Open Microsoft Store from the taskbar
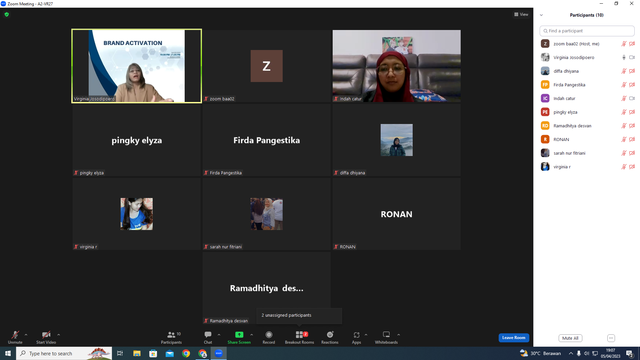The image size is (640, 360). (x=153, y=353)
